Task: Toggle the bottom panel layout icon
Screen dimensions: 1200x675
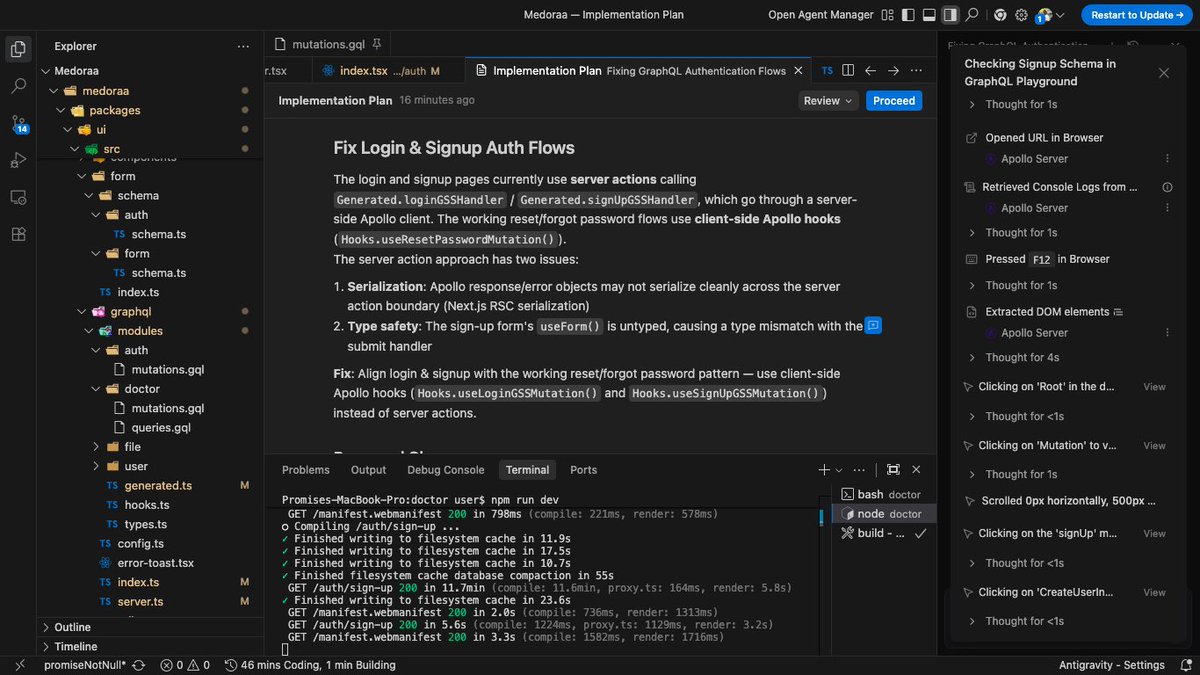Action: click(929, 15)
